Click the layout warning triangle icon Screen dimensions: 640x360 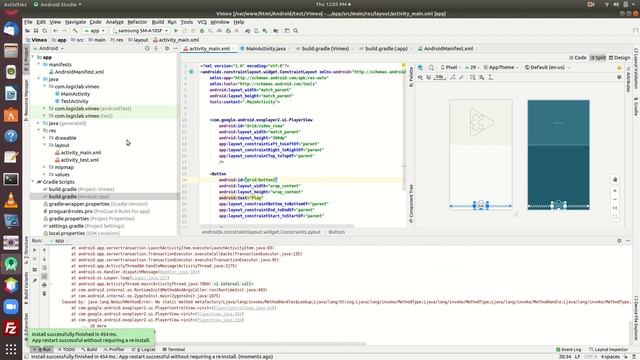point(619,67)
